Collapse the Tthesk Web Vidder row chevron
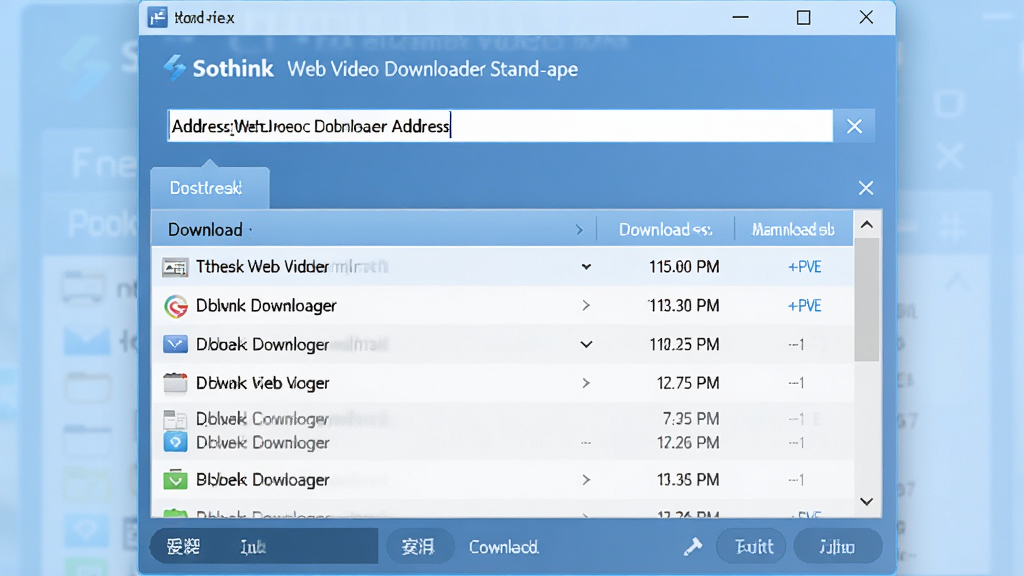 pyautogui.click(x=586, y=267)
